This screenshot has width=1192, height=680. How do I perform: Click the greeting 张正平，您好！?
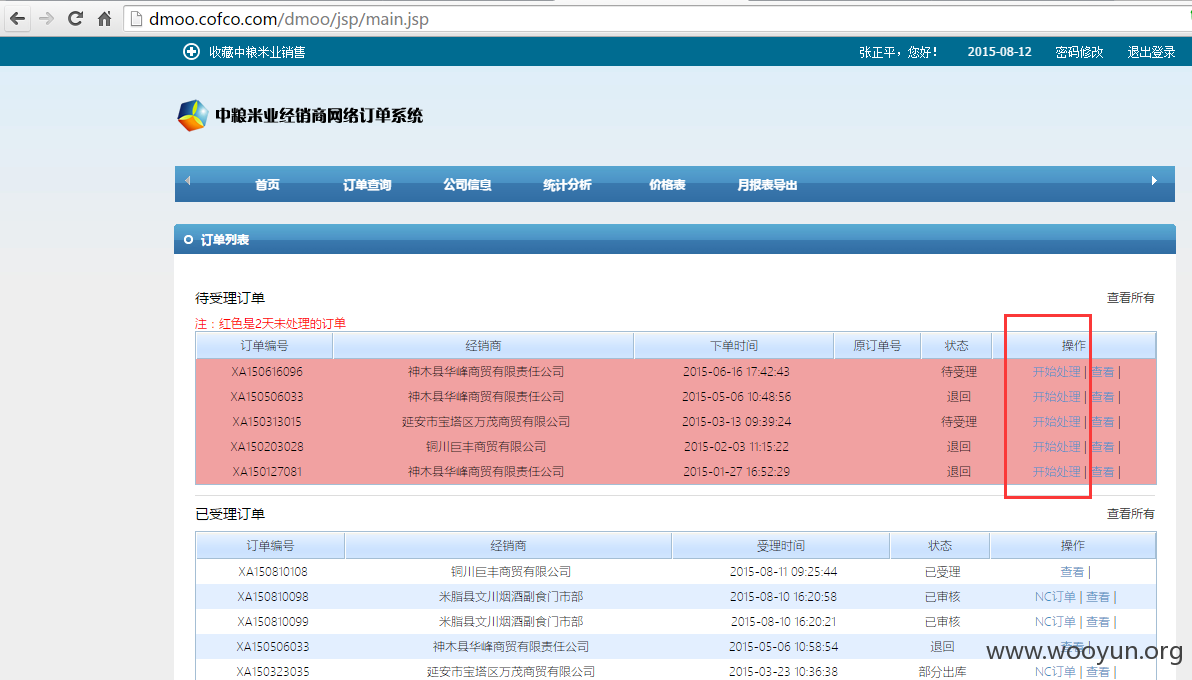tap(899, 52)
